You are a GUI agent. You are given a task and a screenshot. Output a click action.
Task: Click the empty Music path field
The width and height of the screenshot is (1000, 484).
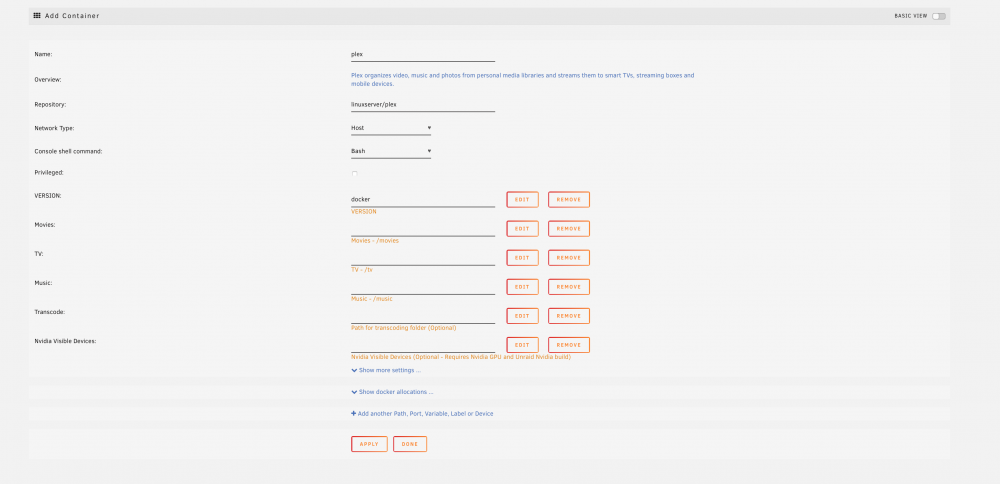(x=423, y=287)
